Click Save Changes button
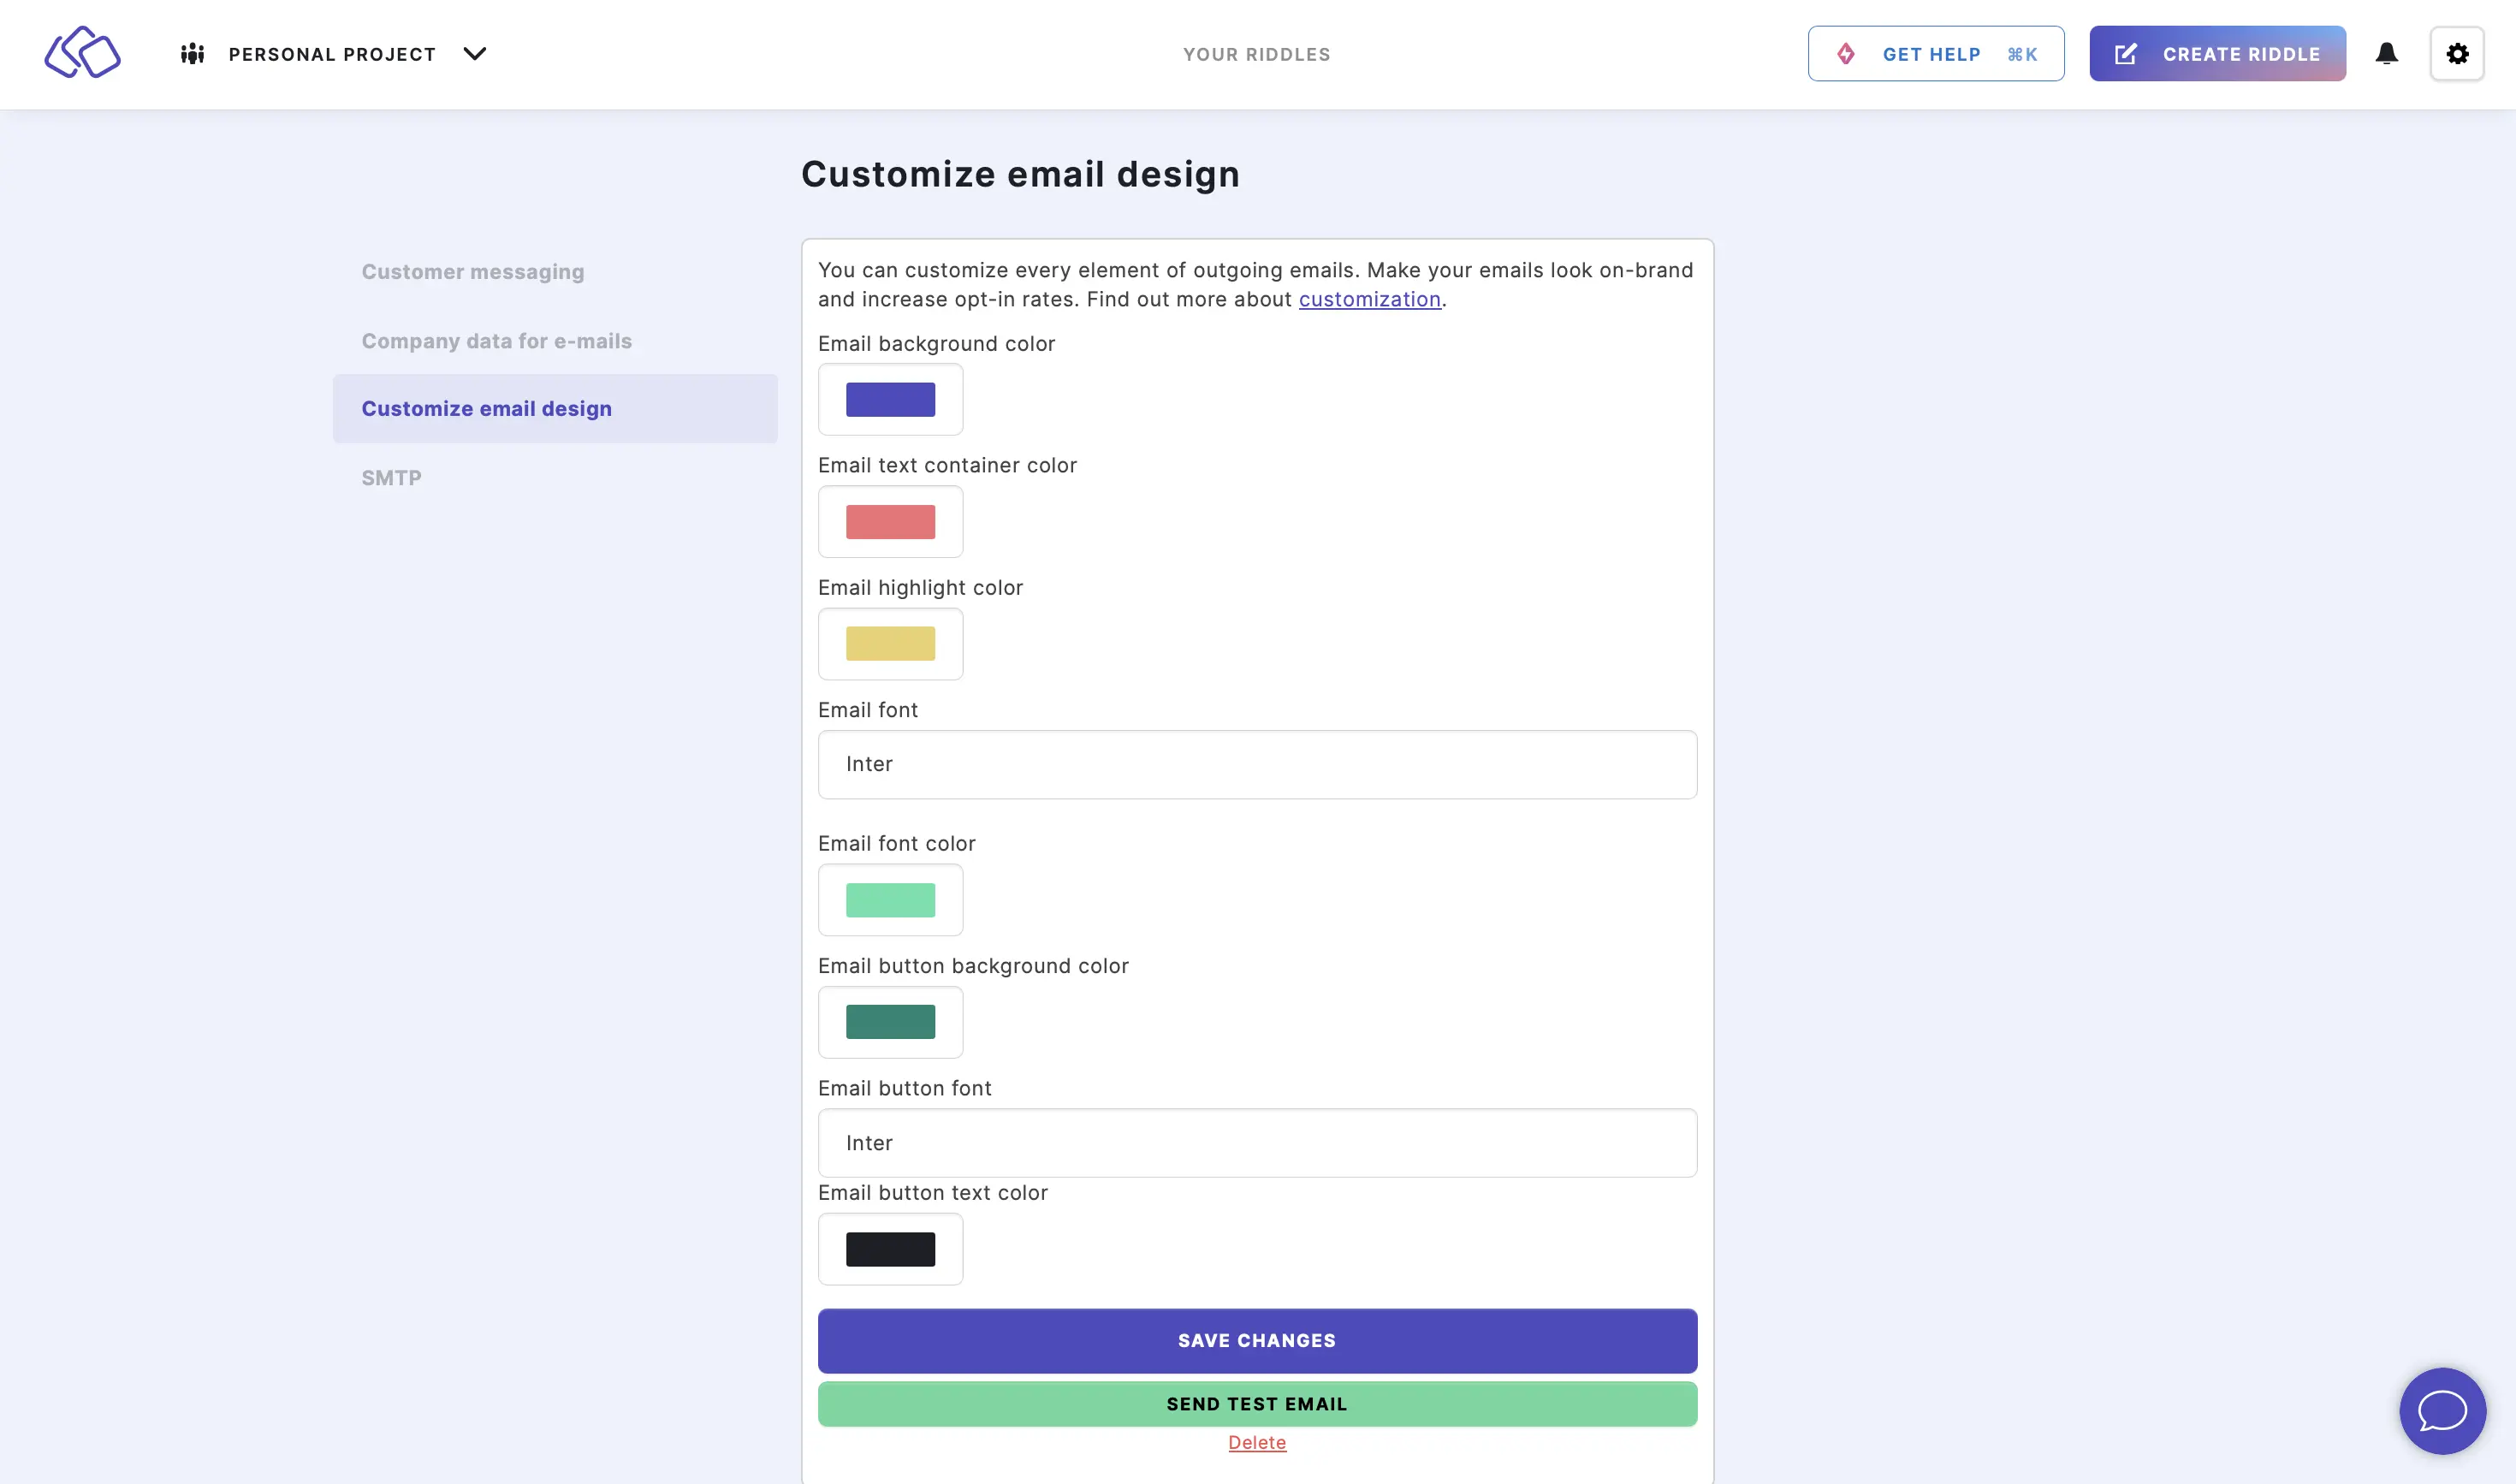The height and width of the screenshot is (1484, 2516). click(x=1257, y=1339)
